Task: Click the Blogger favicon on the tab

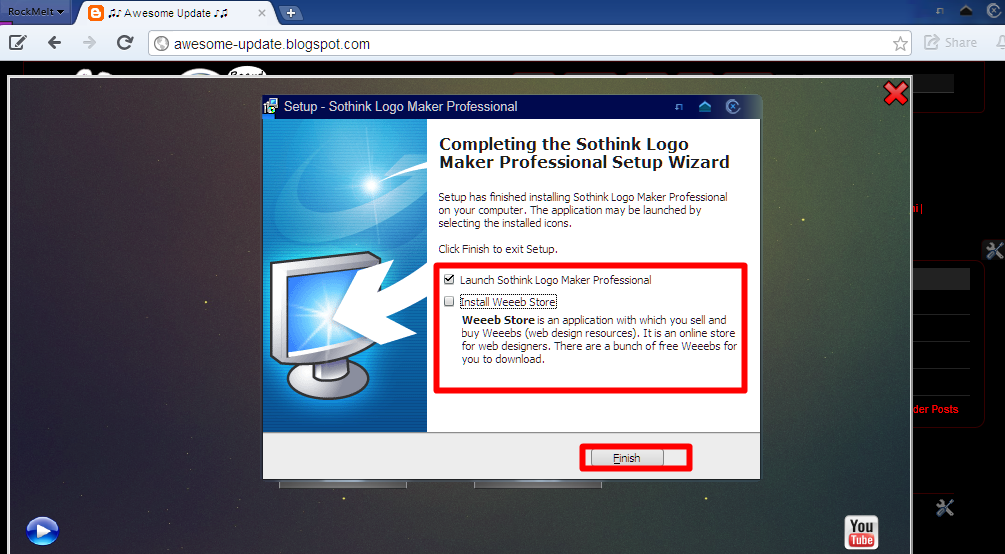Action: click(96, 13)
